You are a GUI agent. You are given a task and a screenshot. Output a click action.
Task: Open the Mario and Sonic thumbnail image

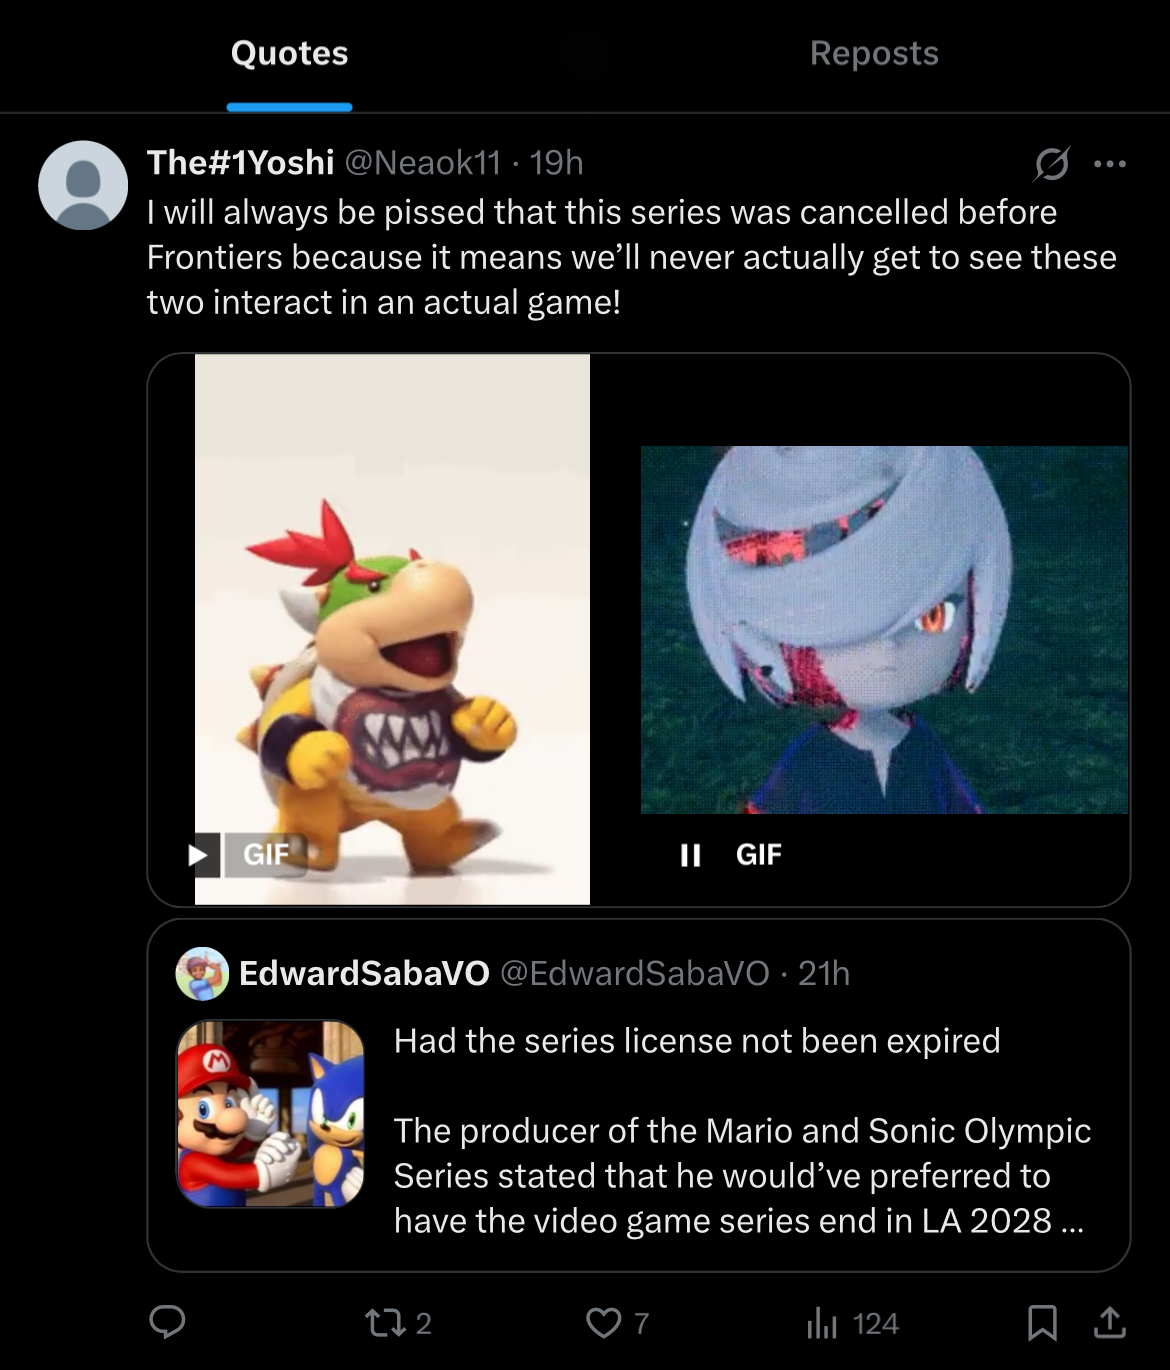click(271, 1113)
